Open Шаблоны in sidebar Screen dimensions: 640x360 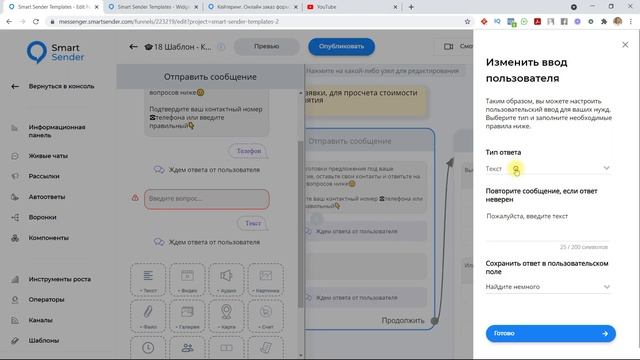pos(44,340)
